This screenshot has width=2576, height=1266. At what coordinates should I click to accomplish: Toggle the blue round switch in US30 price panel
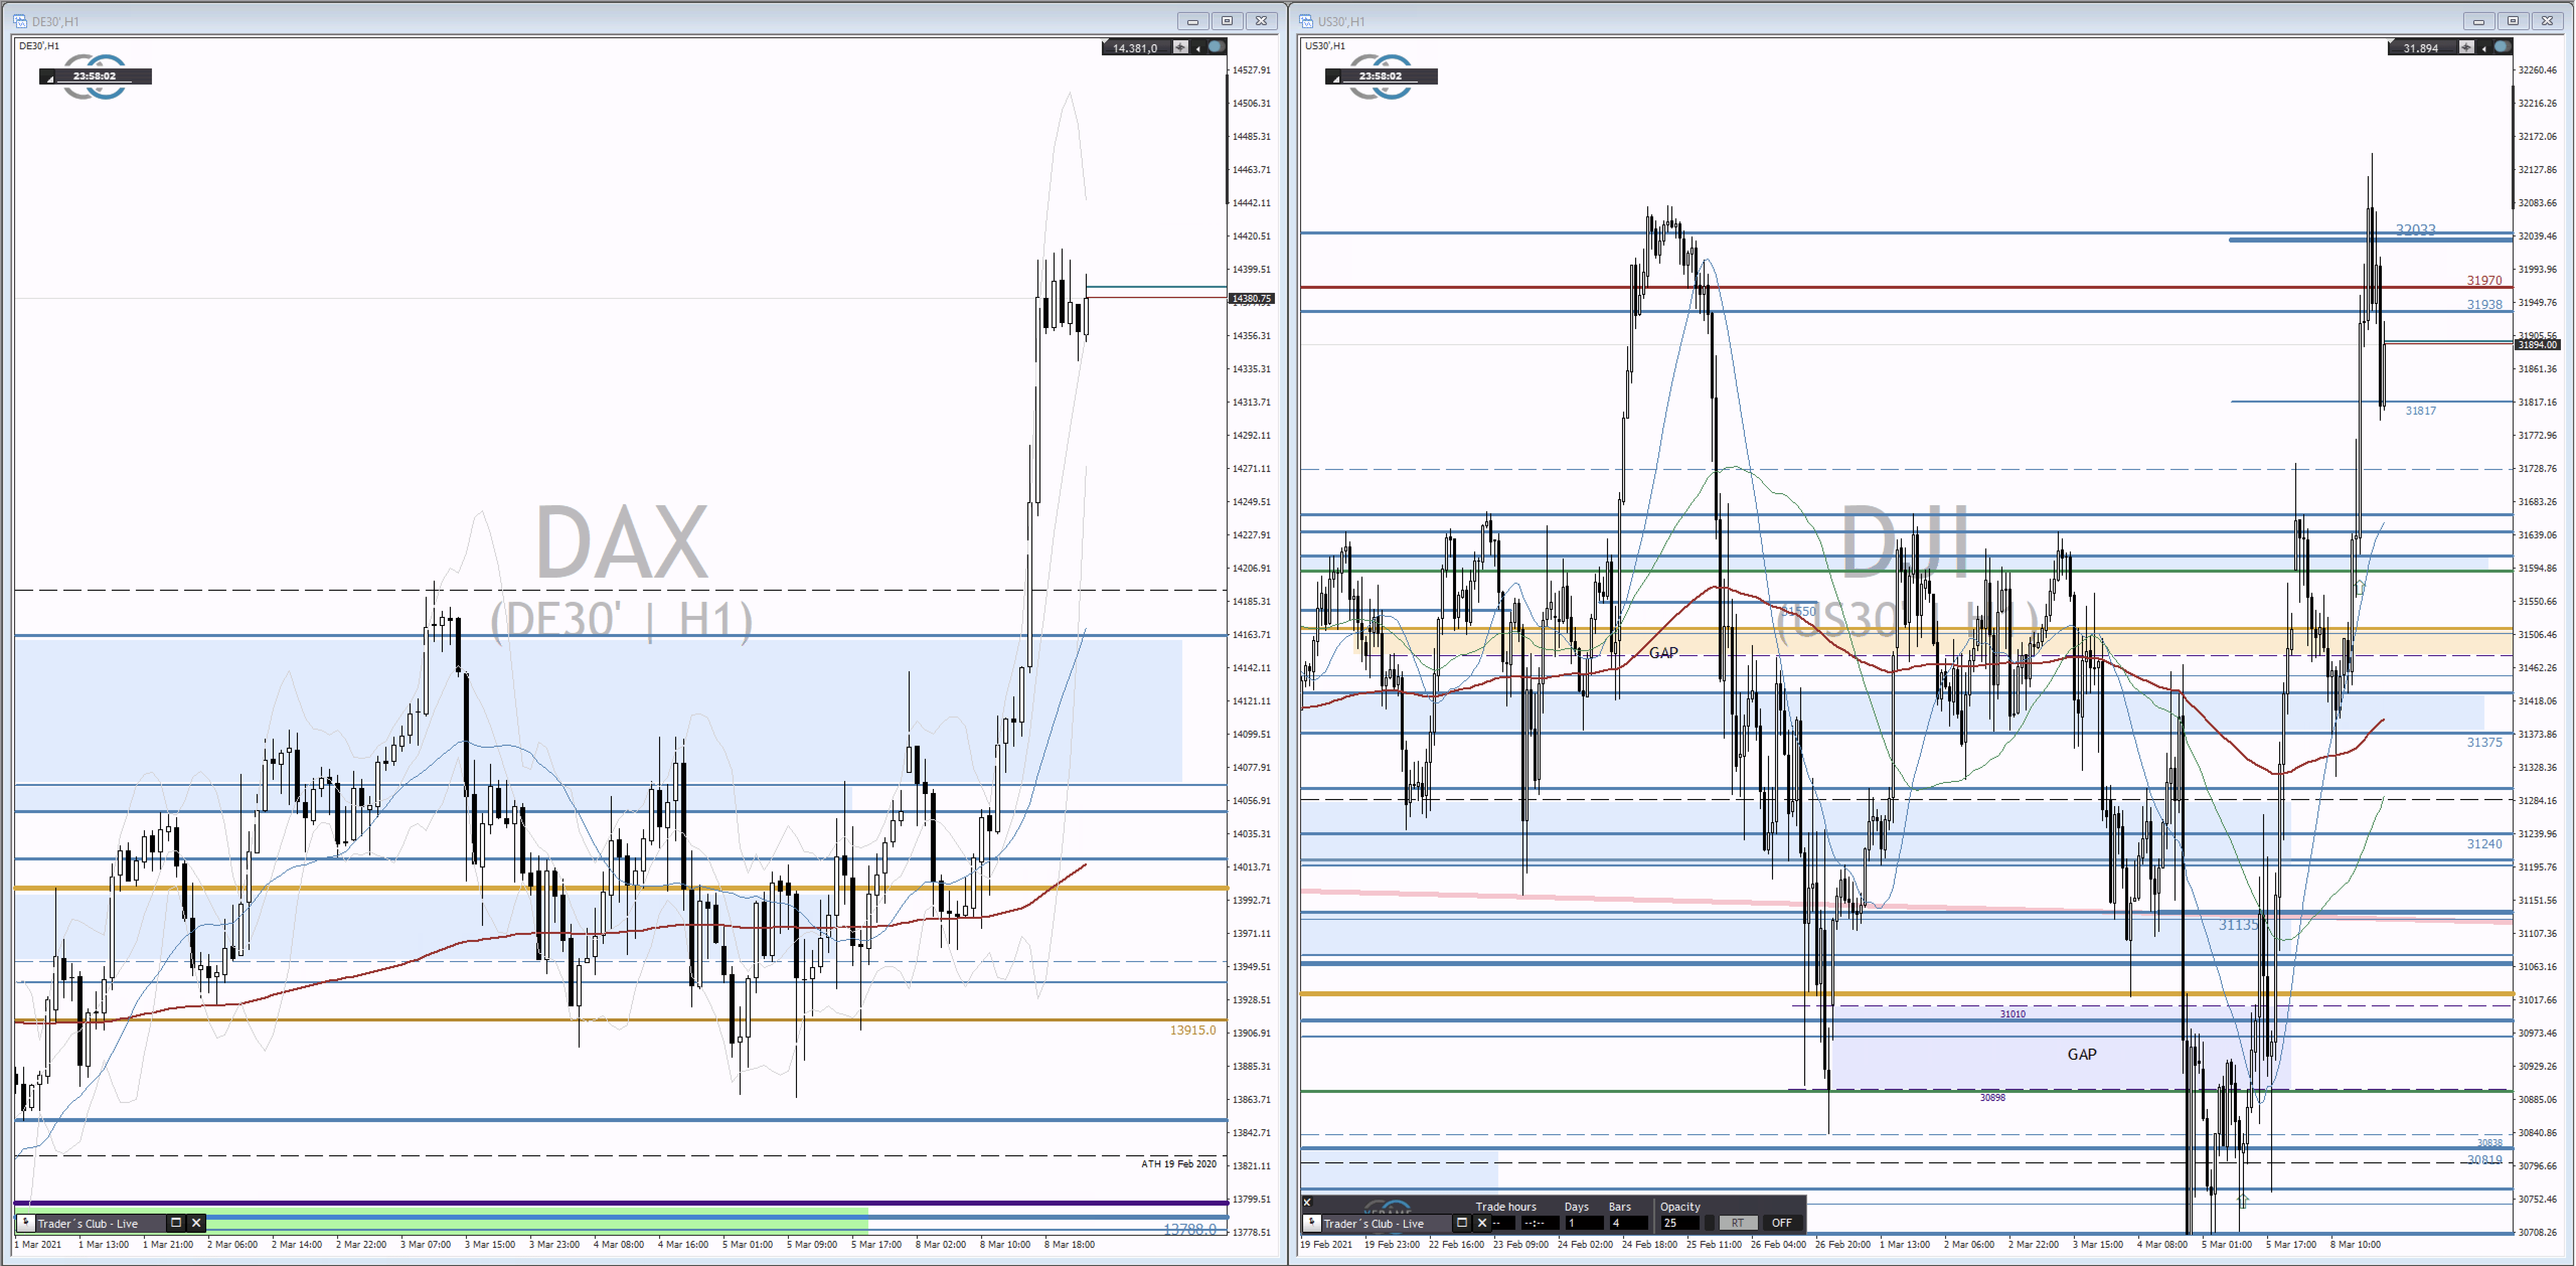click(x=2502, y=47)
